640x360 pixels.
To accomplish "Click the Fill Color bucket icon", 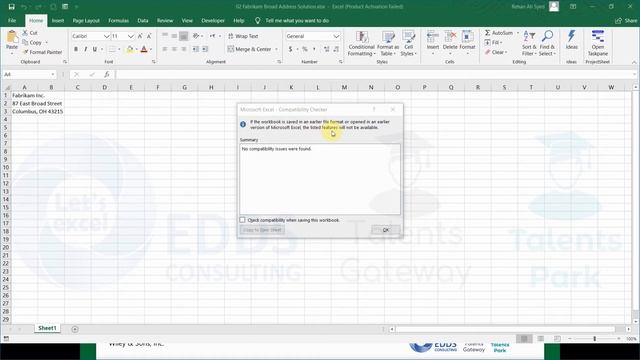I will click(x=130, y=49).
